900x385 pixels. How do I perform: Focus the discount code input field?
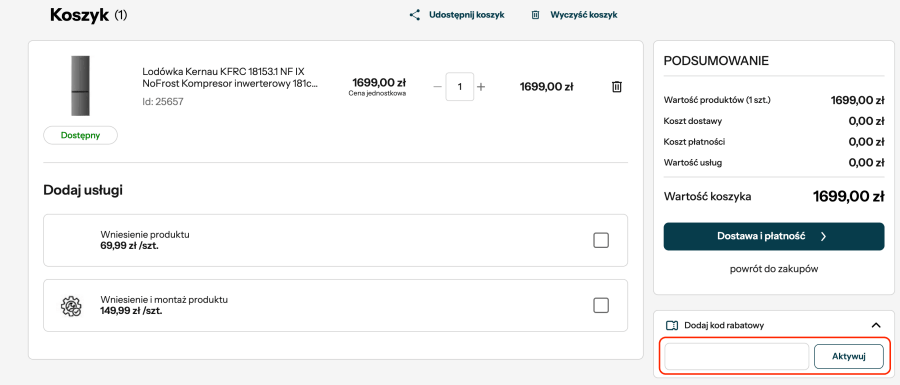point(736,357)
